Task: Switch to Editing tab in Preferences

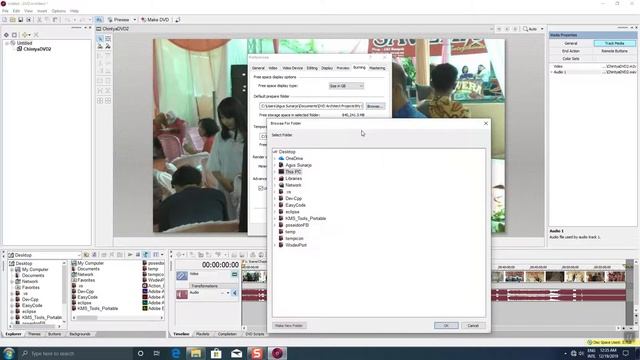Action: pyautogui.click(x=312, y=68)
